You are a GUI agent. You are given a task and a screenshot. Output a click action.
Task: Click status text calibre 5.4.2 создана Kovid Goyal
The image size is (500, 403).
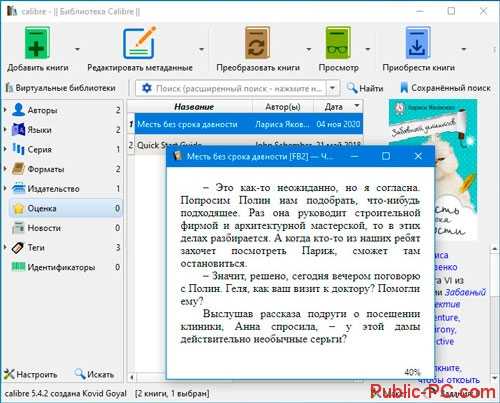pos(66,394)
